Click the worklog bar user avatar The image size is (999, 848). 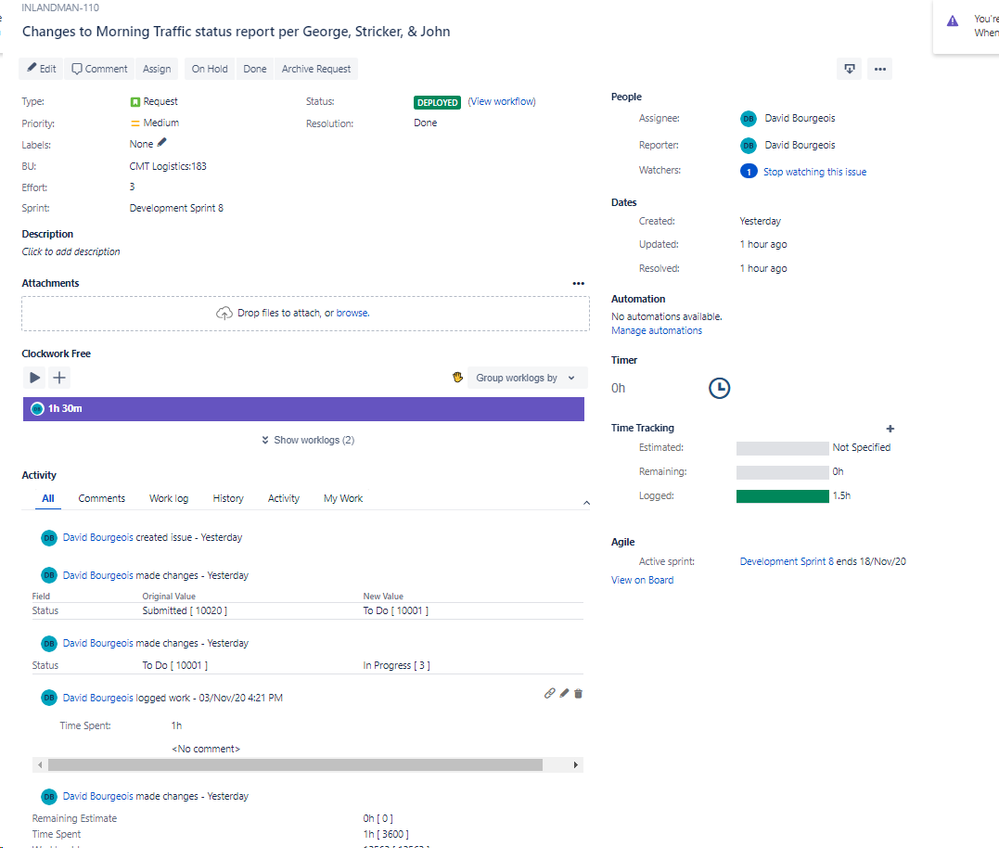click(x=38, y=409)
